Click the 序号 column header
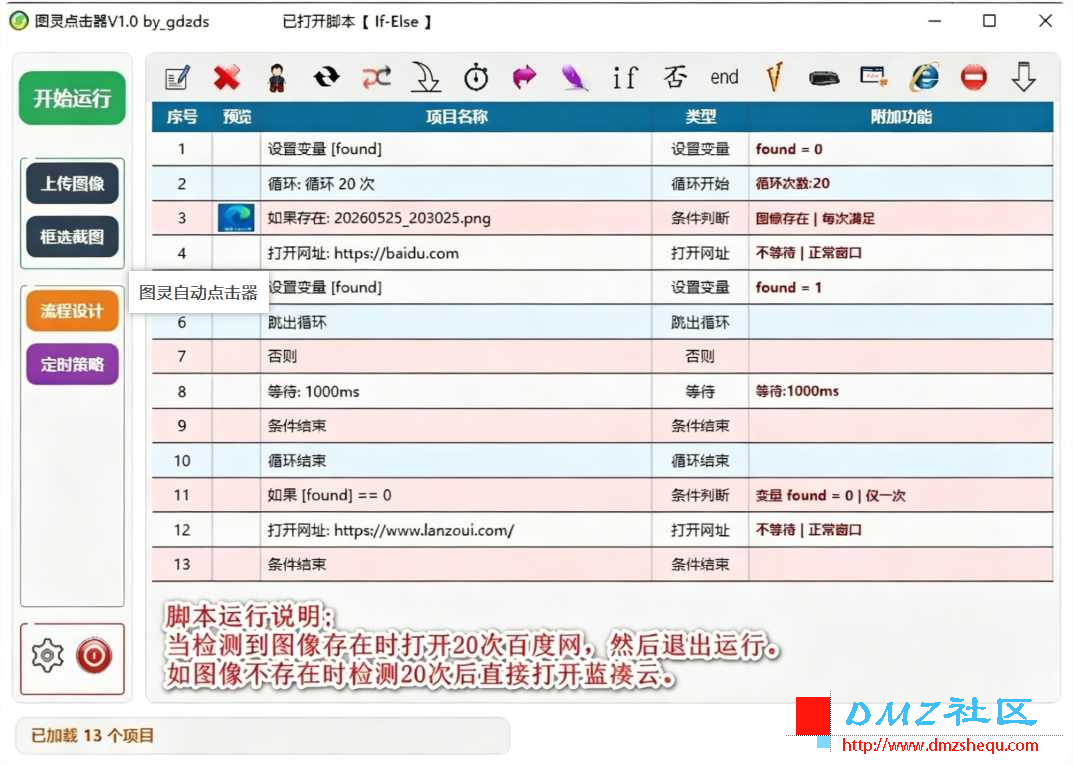The height and width of the screenshot is (766, 1073). [182, 116]
